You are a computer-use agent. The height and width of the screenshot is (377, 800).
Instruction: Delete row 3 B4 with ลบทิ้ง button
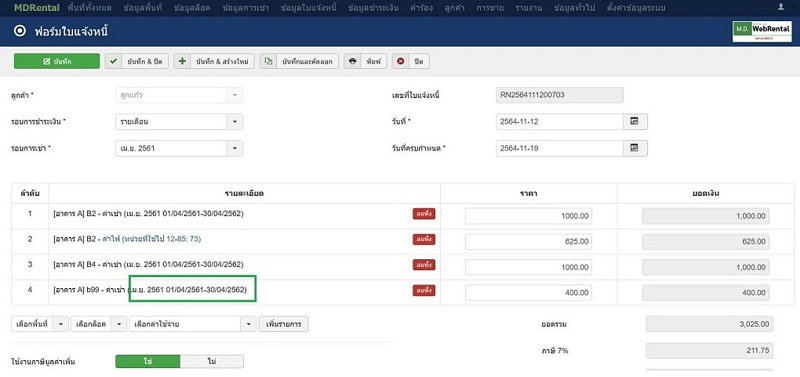tap(424, 265)
